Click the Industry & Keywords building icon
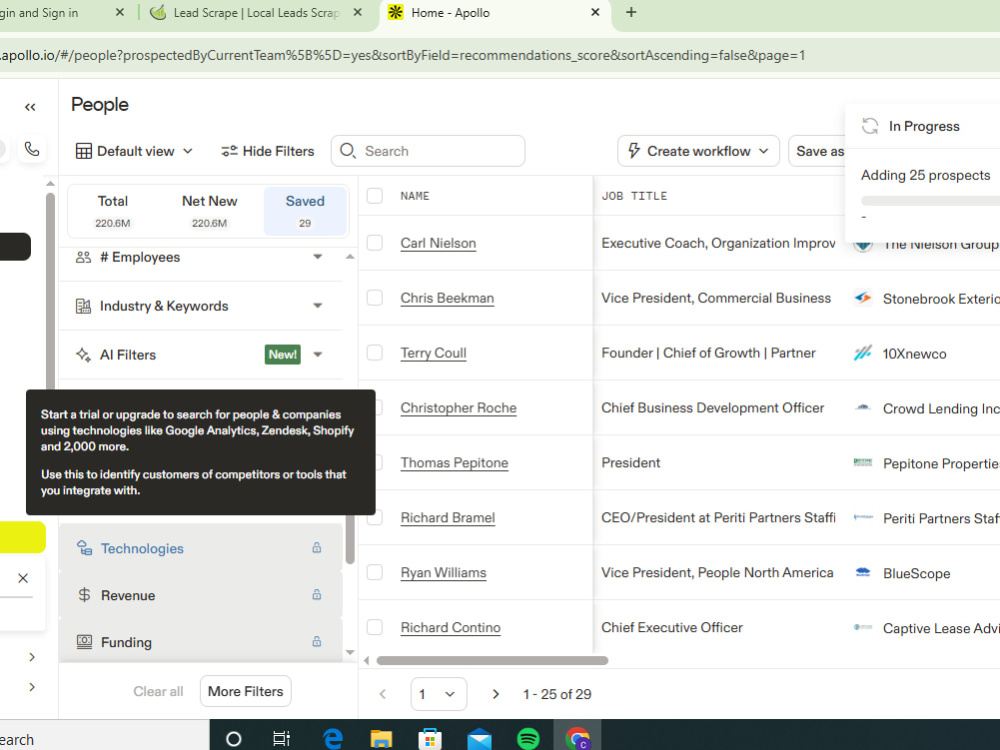 tap(84, 306)
